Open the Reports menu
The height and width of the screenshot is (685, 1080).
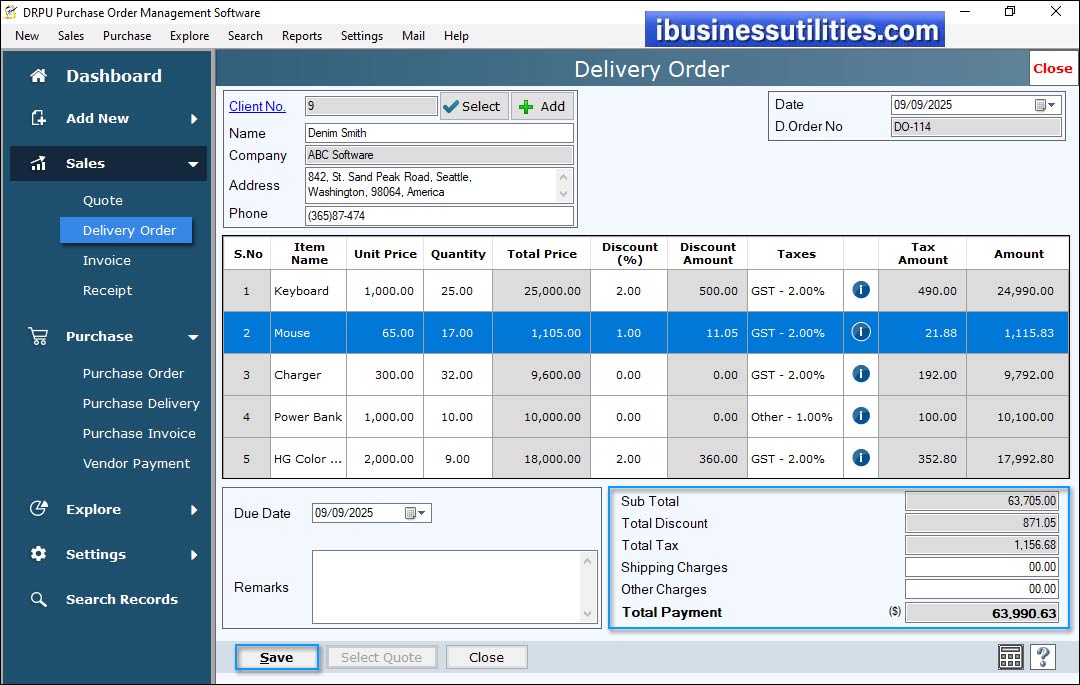point(301,36)
